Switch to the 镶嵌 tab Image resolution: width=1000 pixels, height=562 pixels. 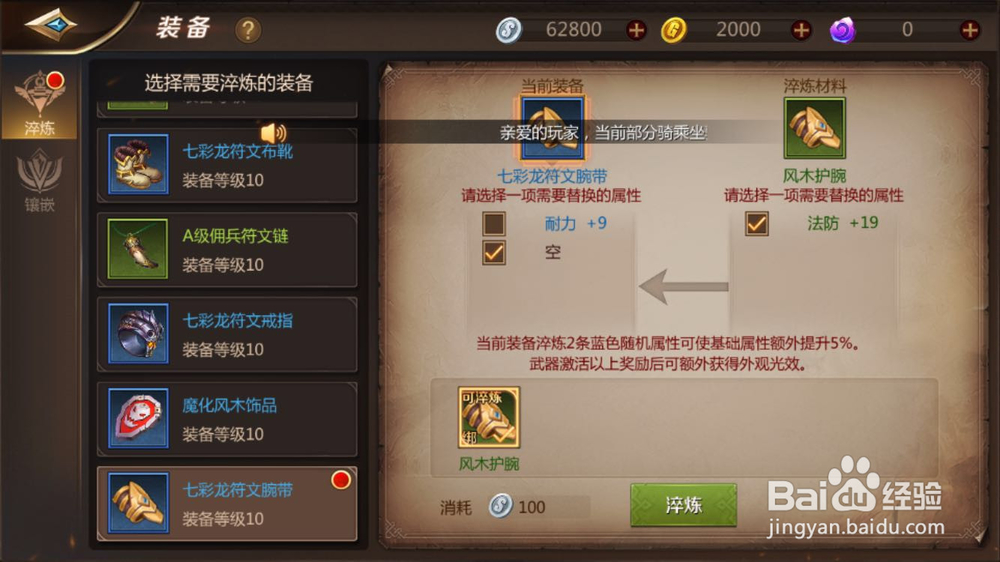(40, 180)
